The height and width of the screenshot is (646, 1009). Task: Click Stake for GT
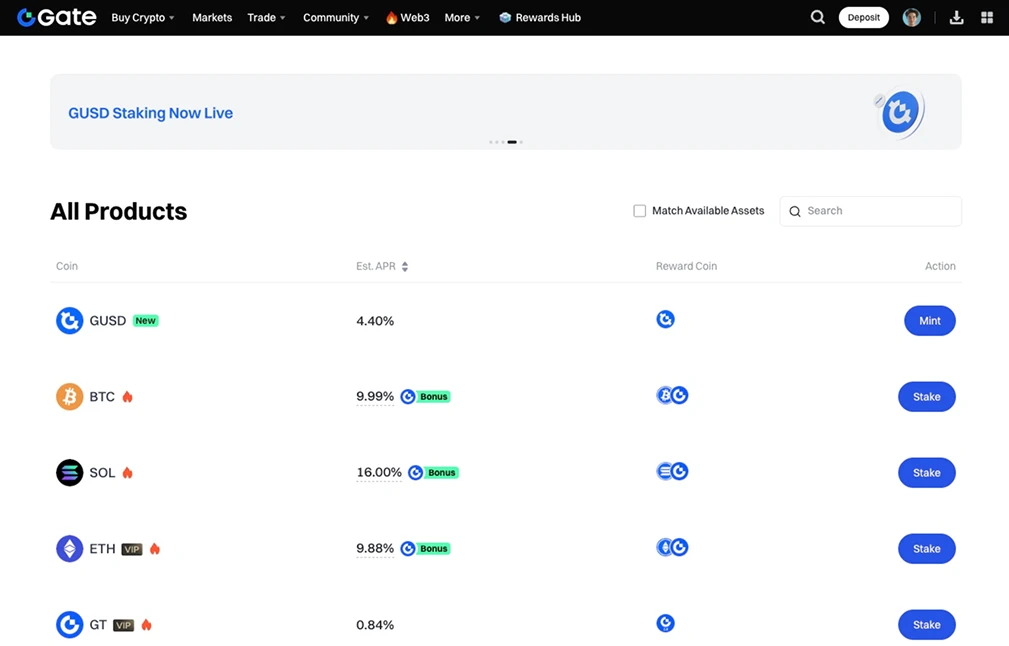[927, 624]
